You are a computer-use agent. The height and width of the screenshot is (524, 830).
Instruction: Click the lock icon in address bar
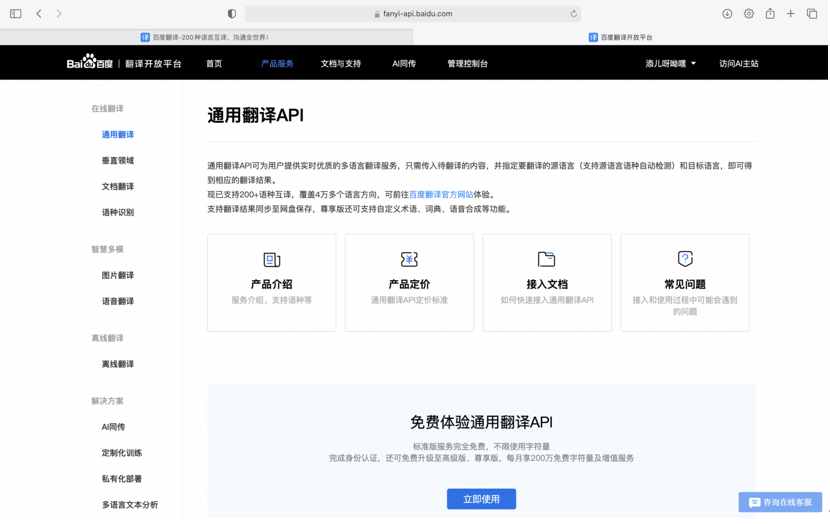point(377,14)
